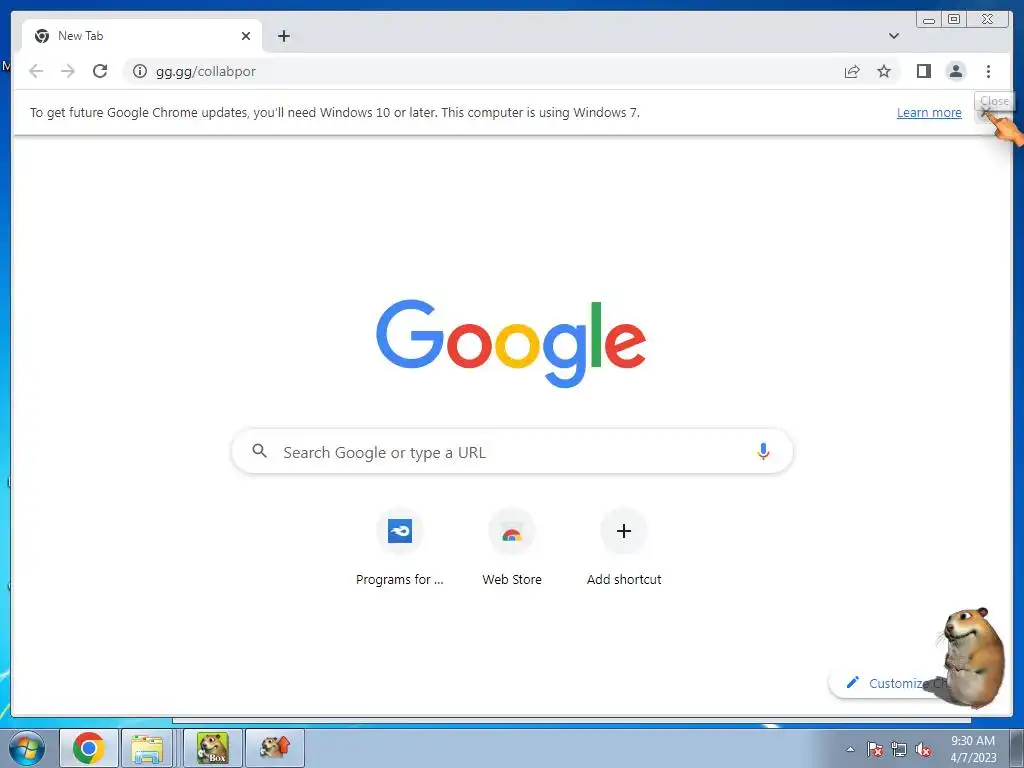
Task: Open the clock showing 9:30 AM
Action: pos(973,748)
